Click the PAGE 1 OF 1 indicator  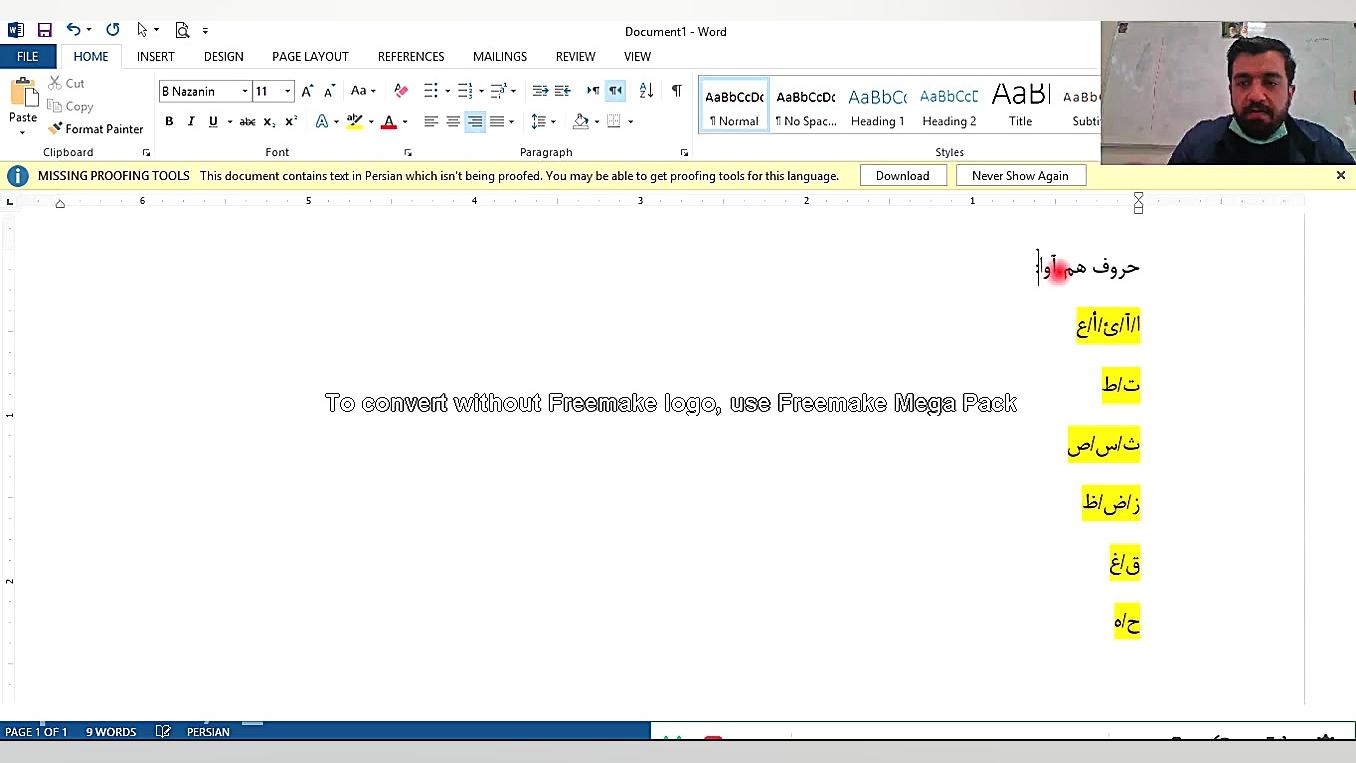[x=36, y=732]
